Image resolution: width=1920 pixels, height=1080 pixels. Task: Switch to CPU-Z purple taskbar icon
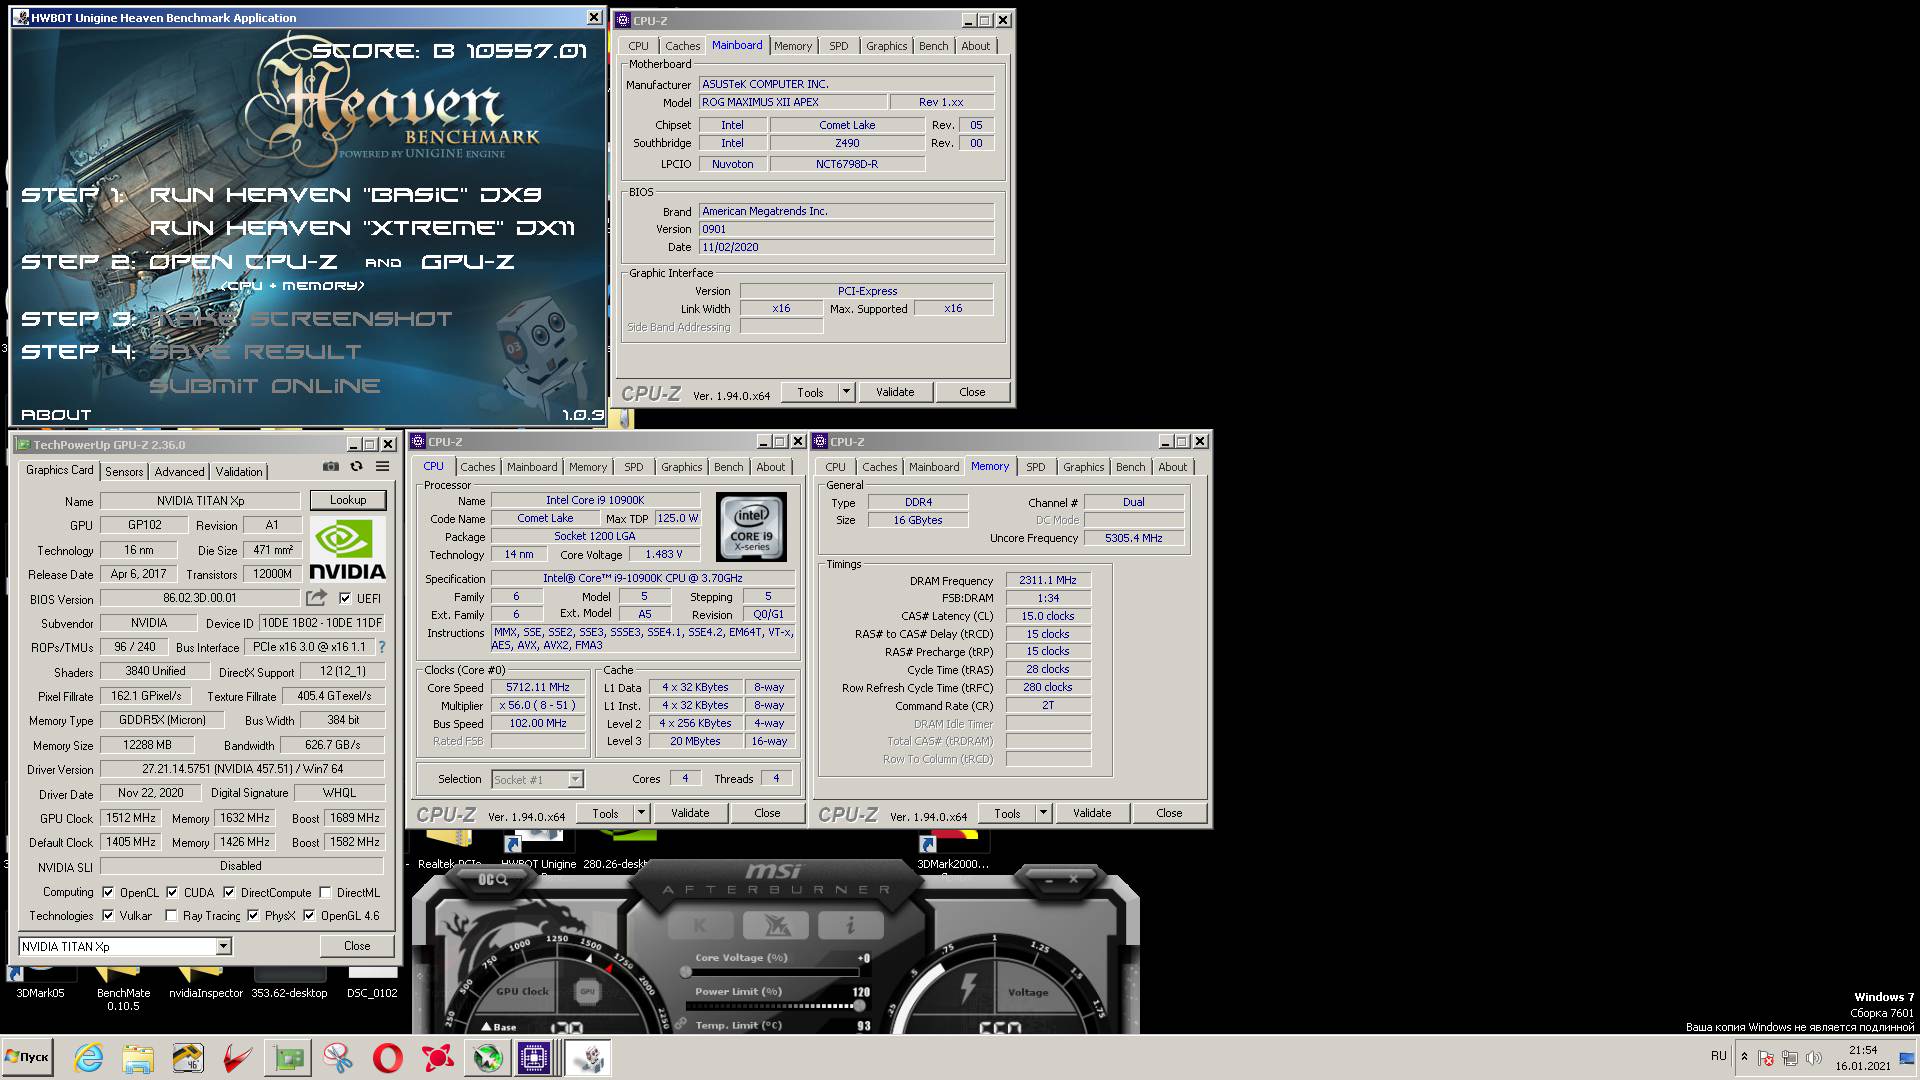[x=534, y=1058]
